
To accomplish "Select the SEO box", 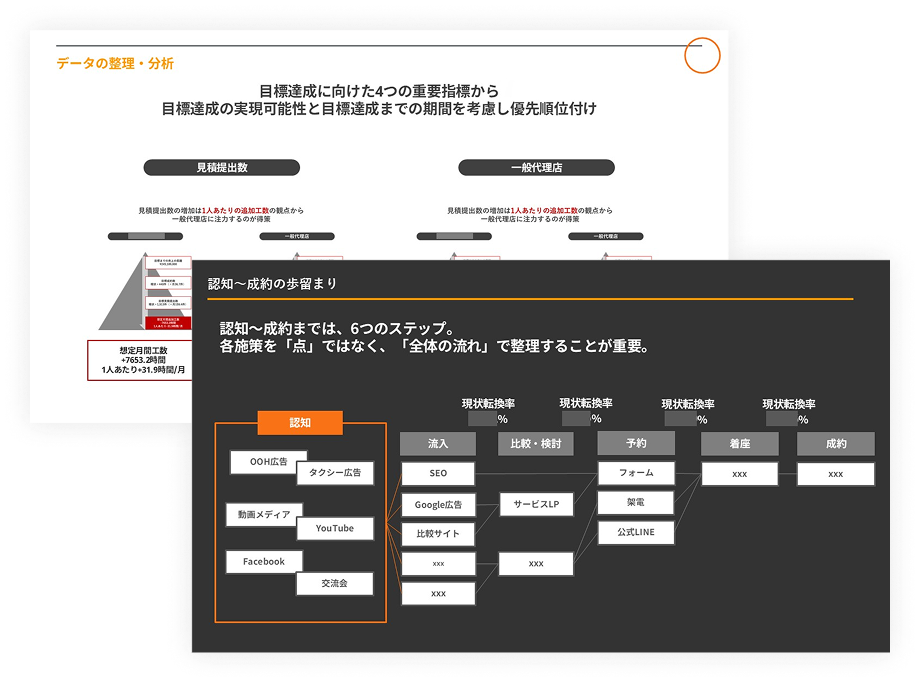I will pyautogui.click(x=438, y=473).
